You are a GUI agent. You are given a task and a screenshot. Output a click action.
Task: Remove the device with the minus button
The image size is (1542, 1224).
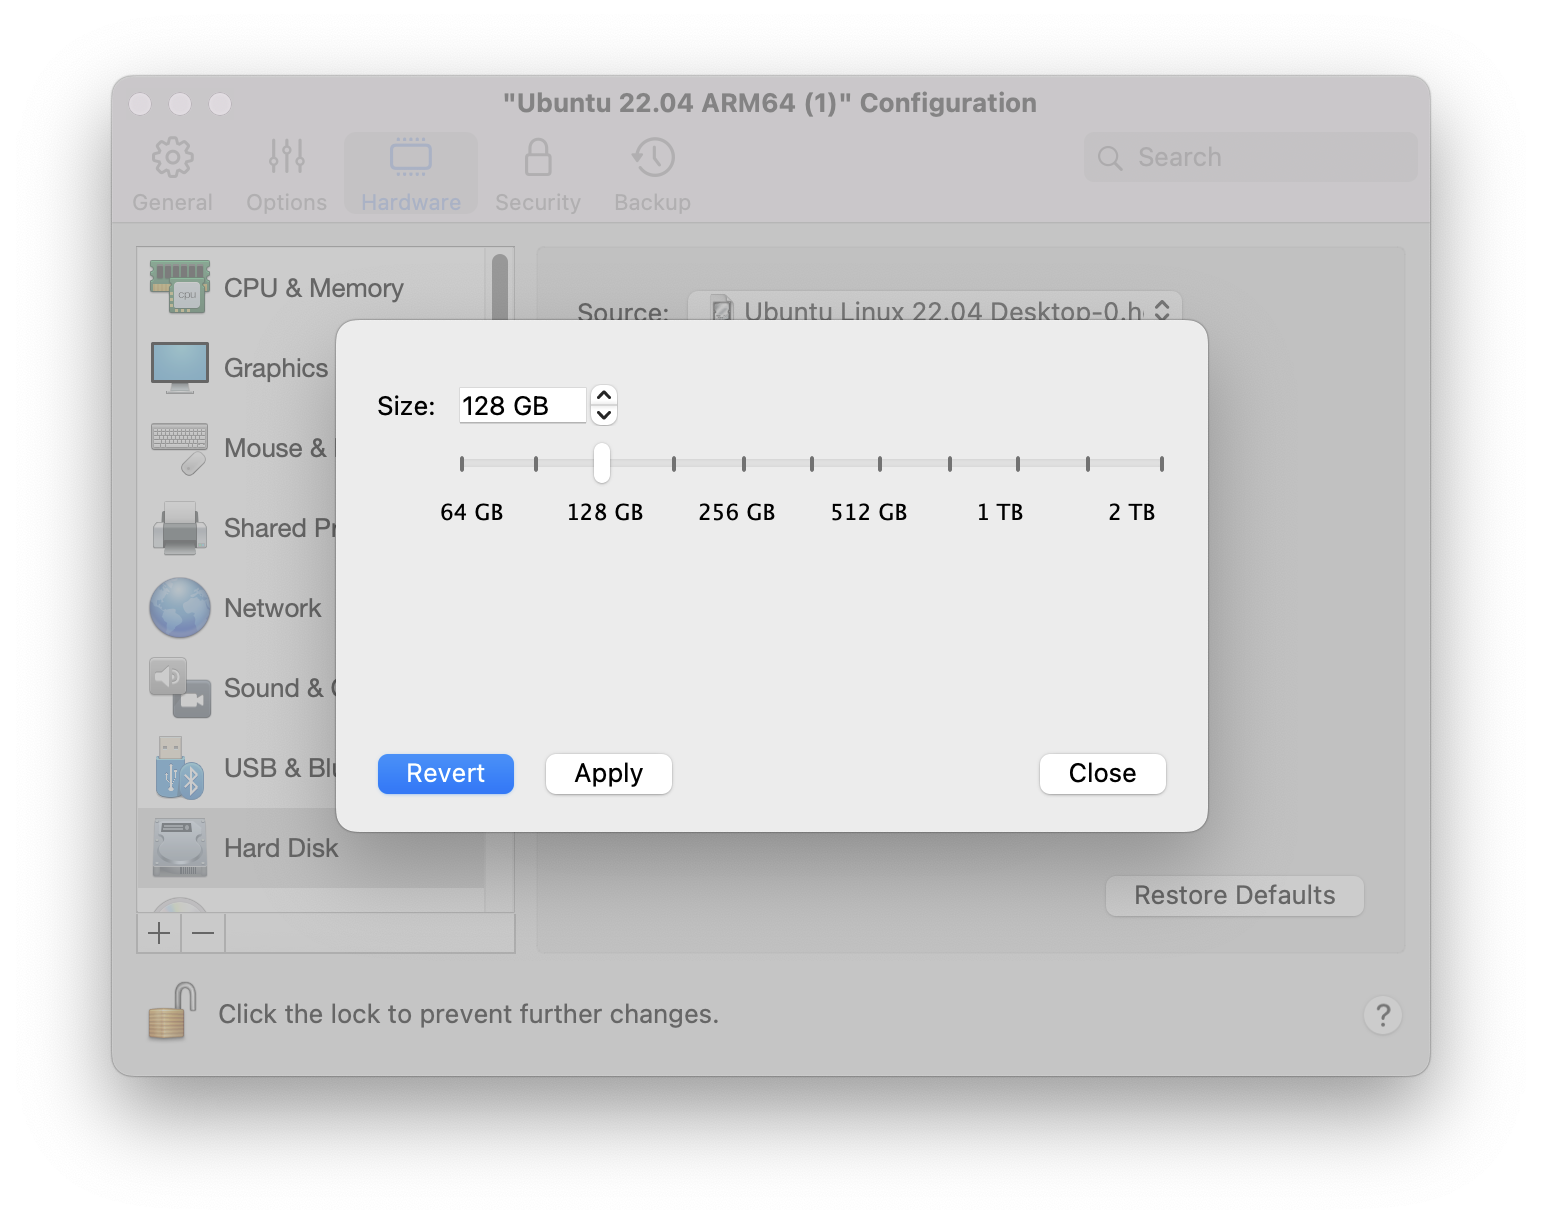203,934
